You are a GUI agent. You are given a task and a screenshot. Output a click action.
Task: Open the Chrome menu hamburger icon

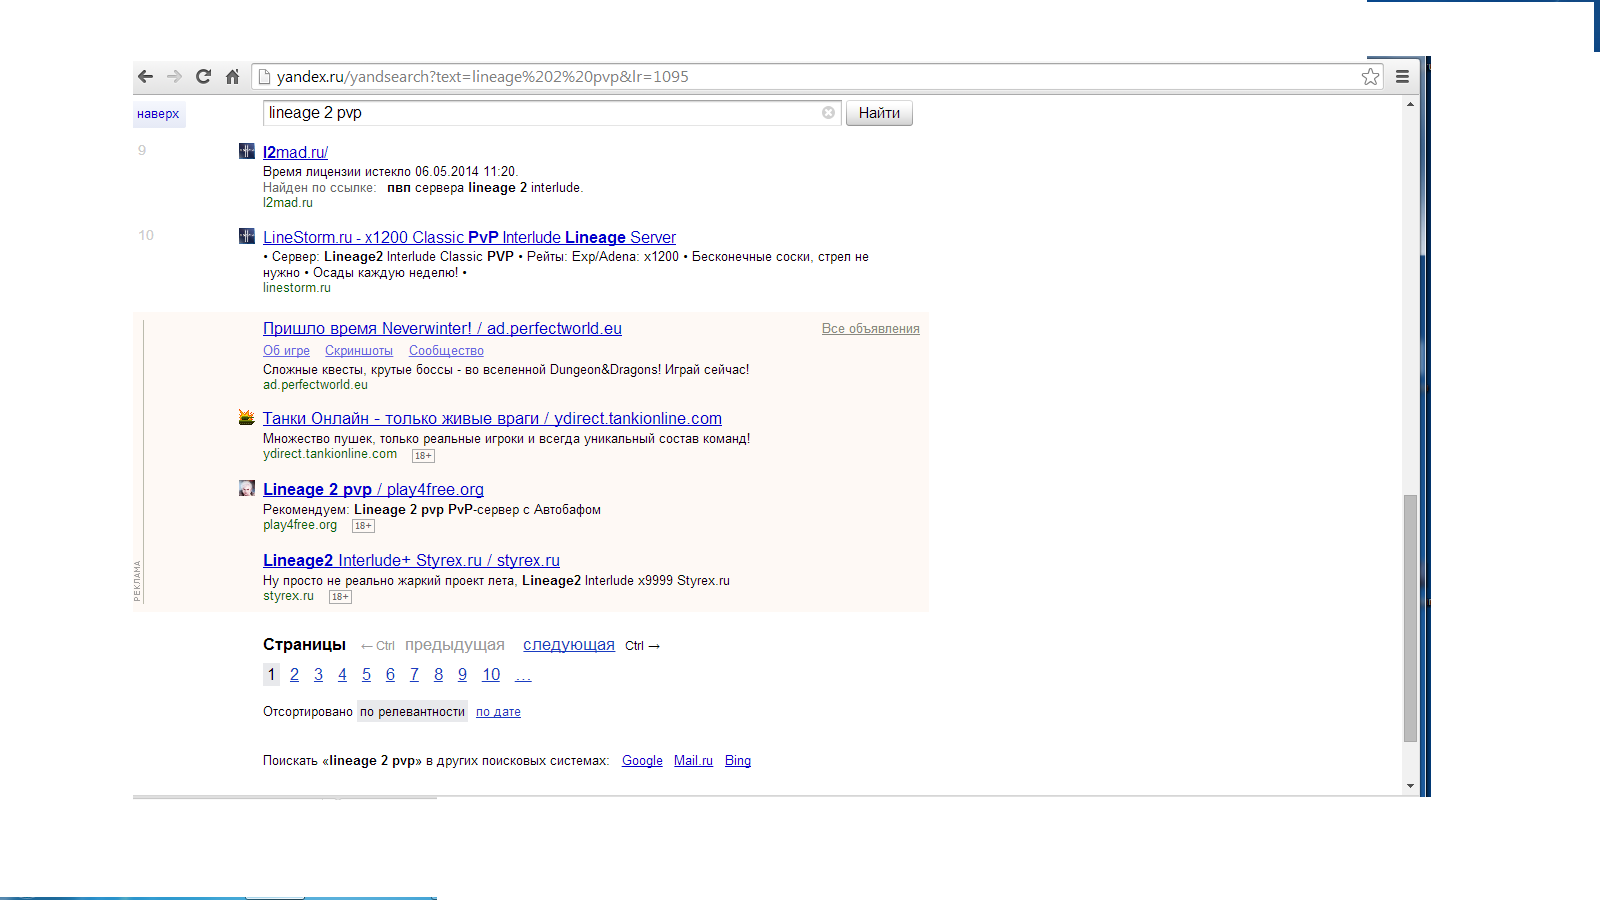click(x=1403, y=77)
